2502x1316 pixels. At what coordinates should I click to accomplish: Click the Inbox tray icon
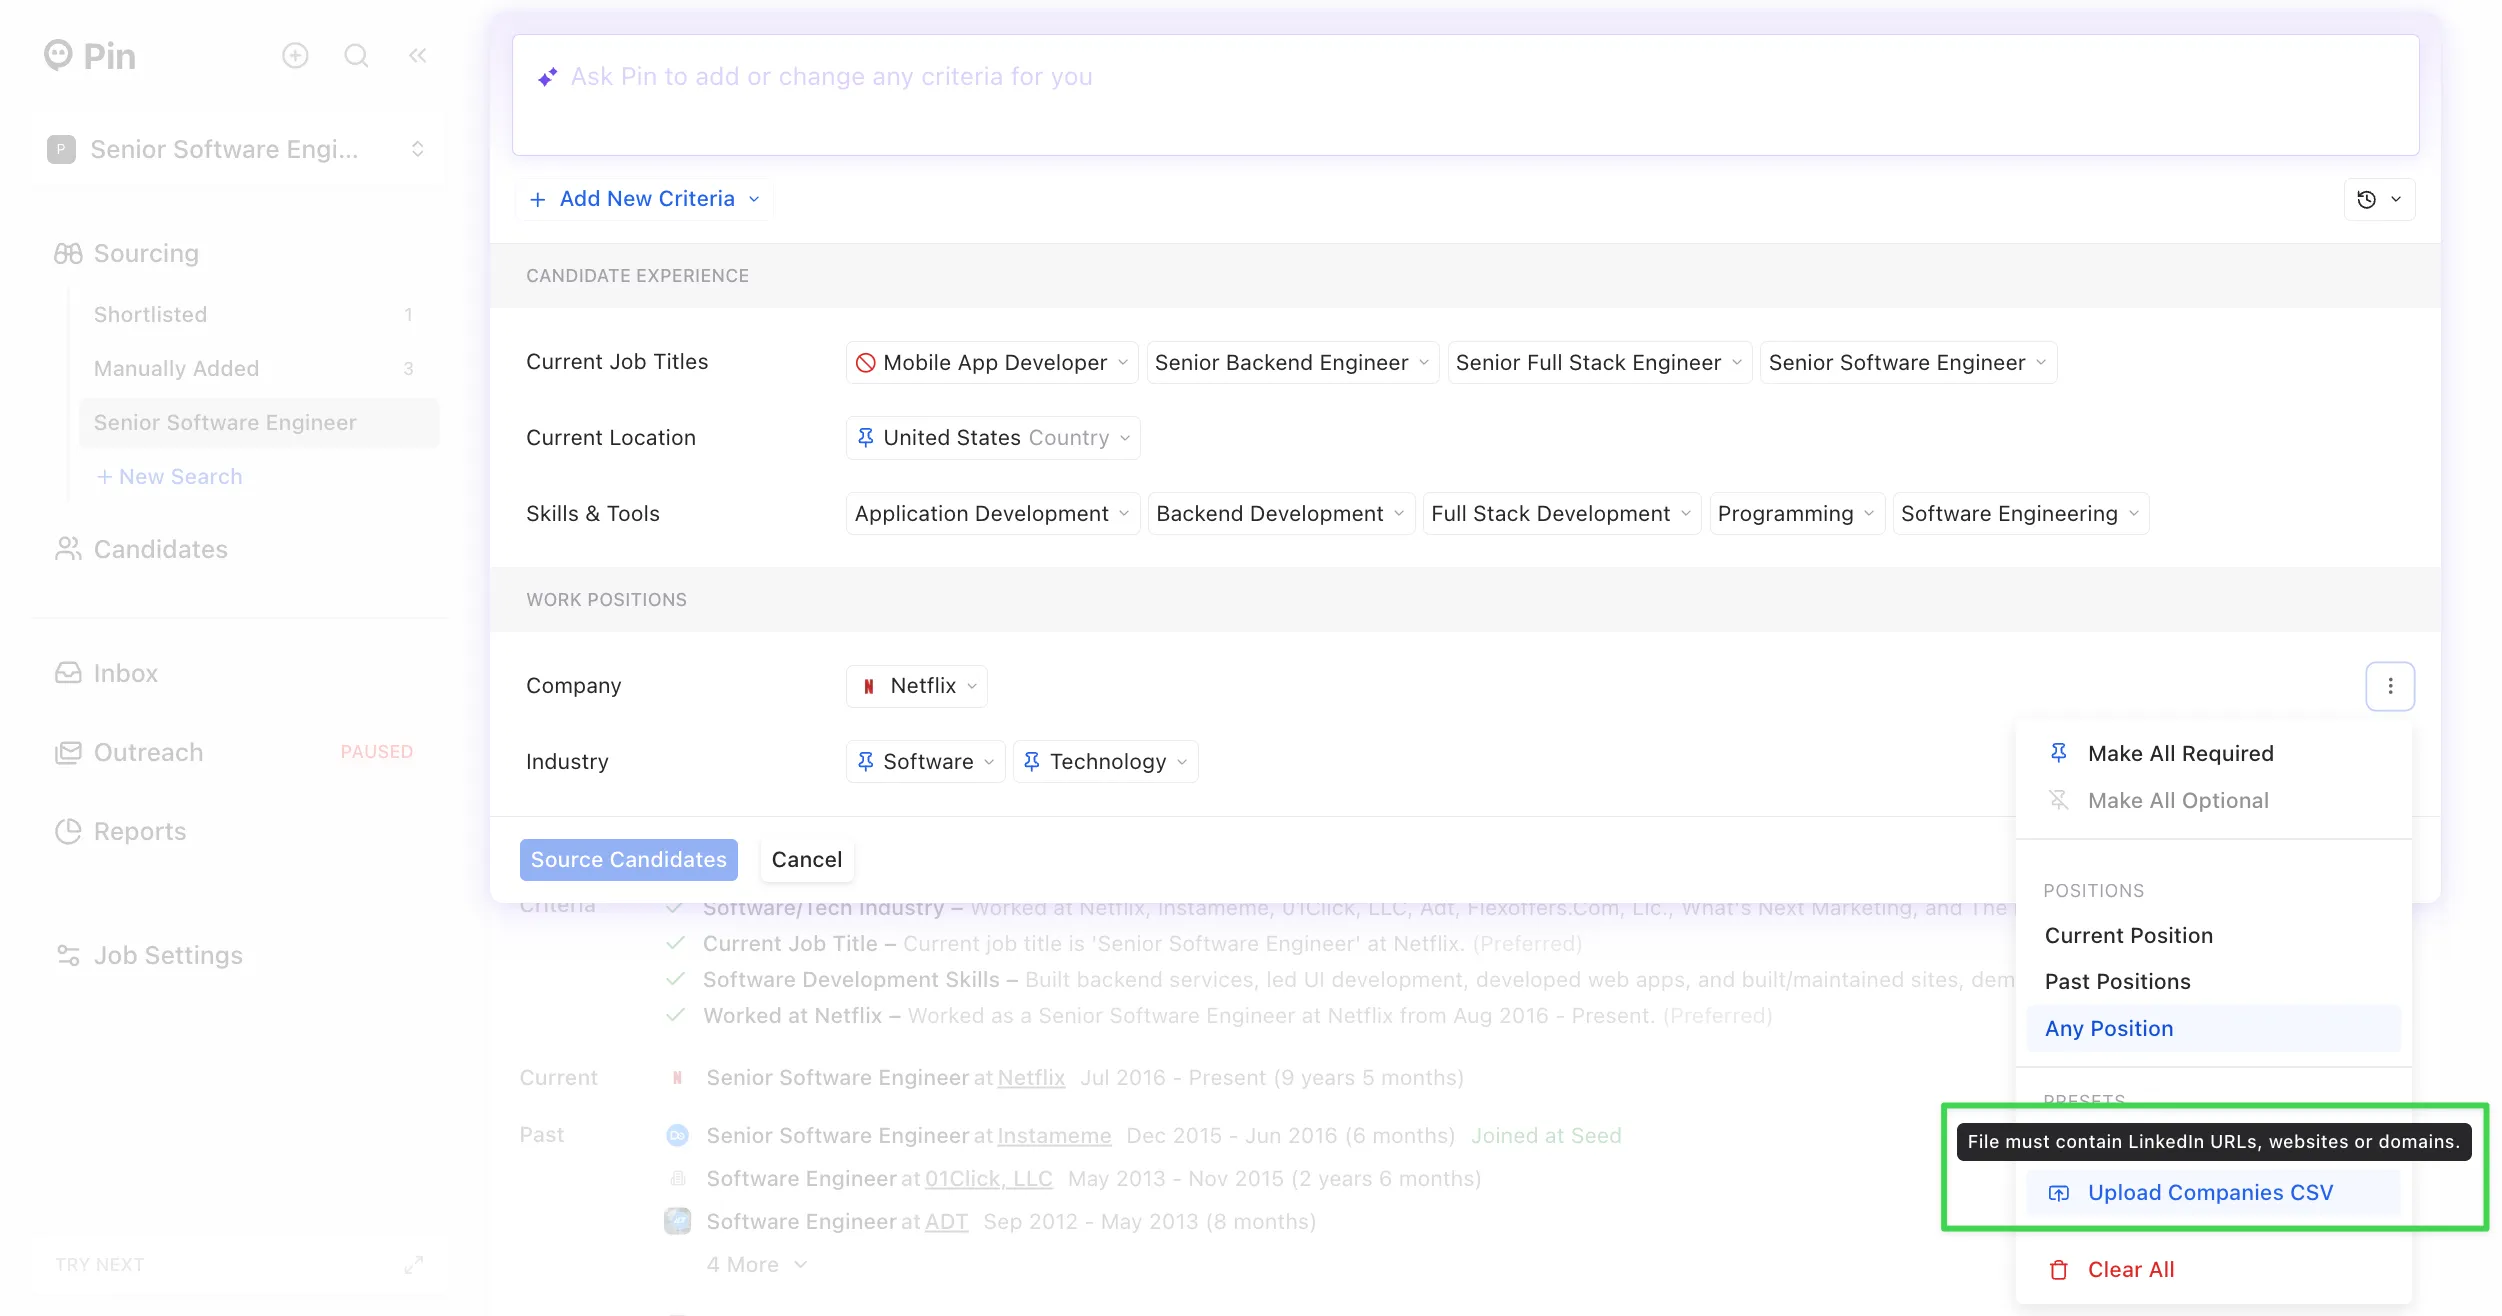click(x=68, y=673)
